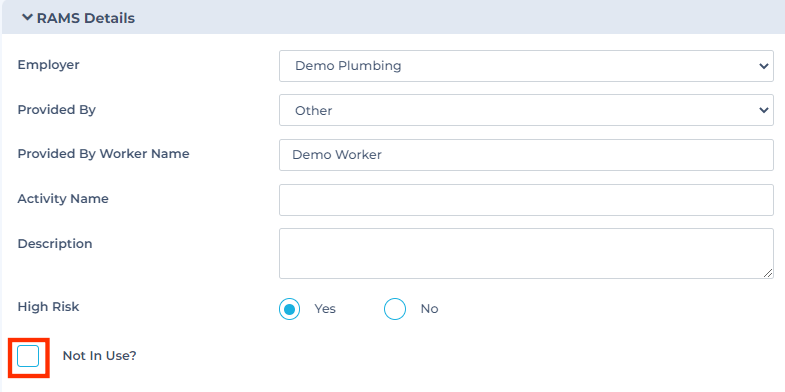
Task: Open the Employer dropdown showing Demo Plumbing
Action: [526, 66]
